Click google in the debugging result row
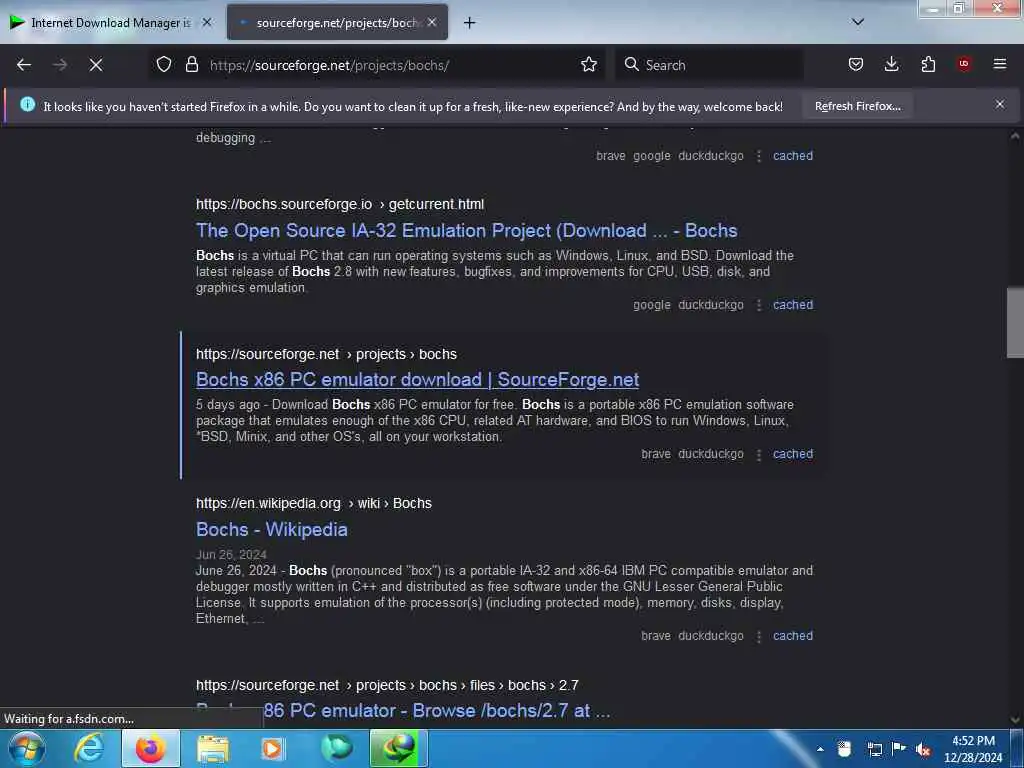This screenshot has height=768, width=1024. [652, 155]
